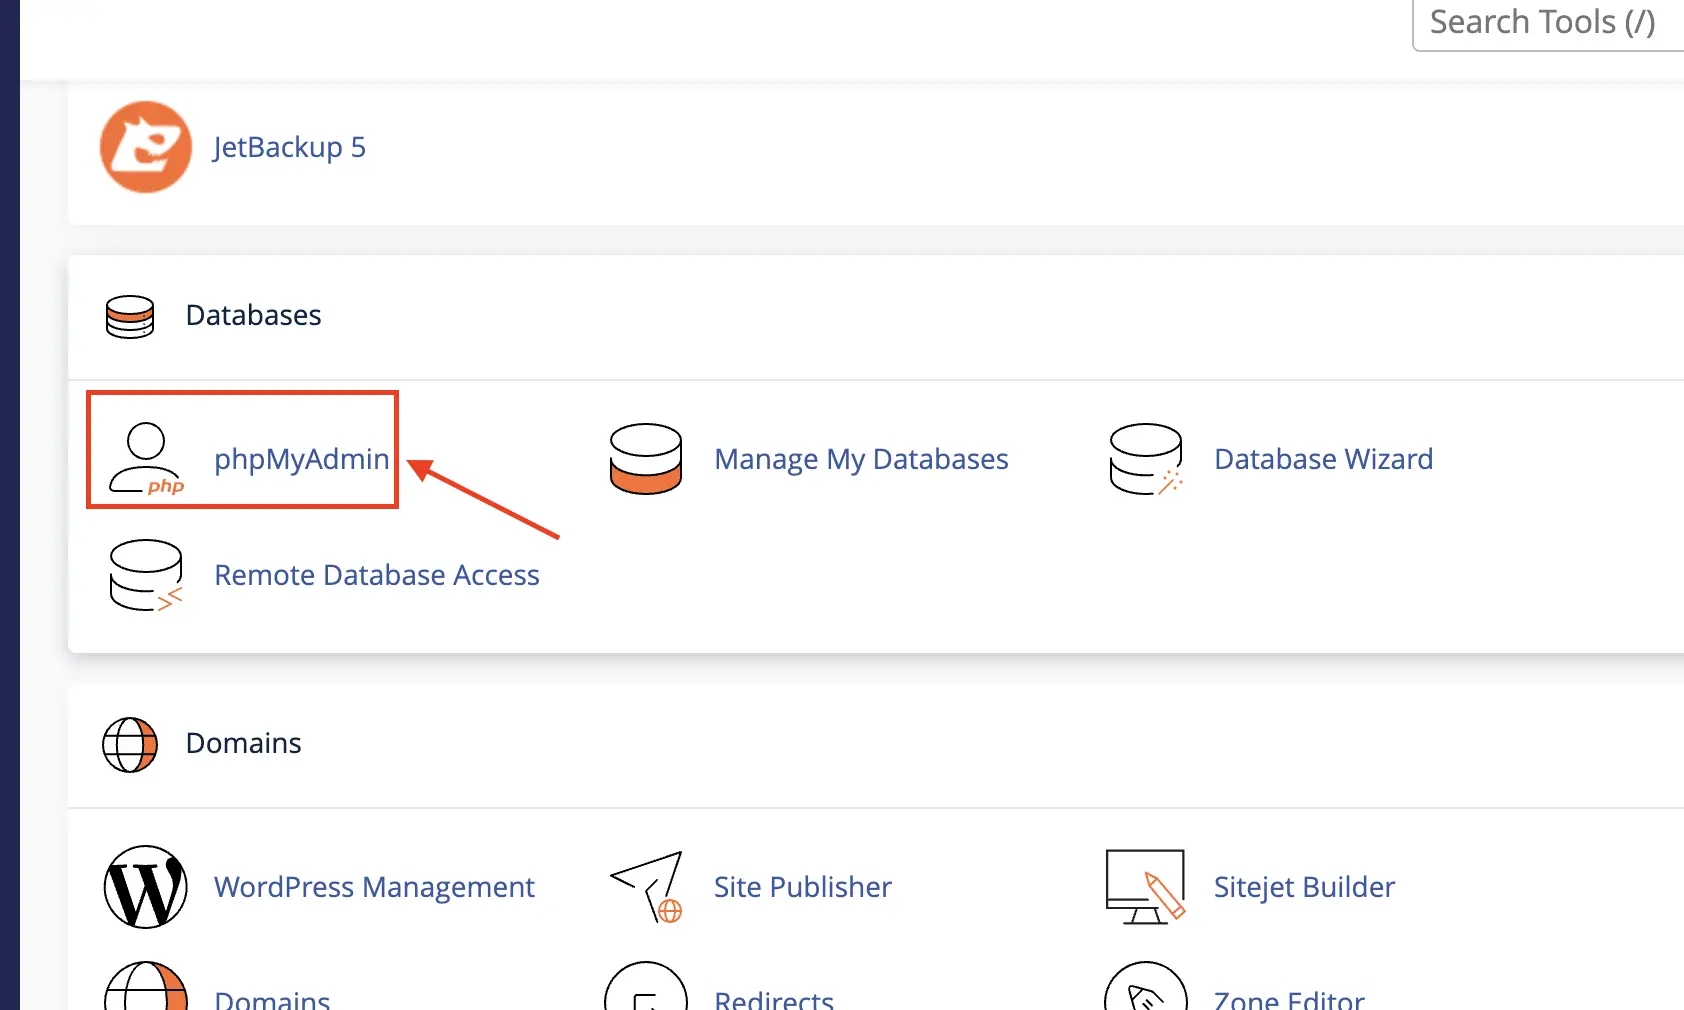Open the phpMyAdmin link
Viewport: 1684px width, 1010px height.
301,459
